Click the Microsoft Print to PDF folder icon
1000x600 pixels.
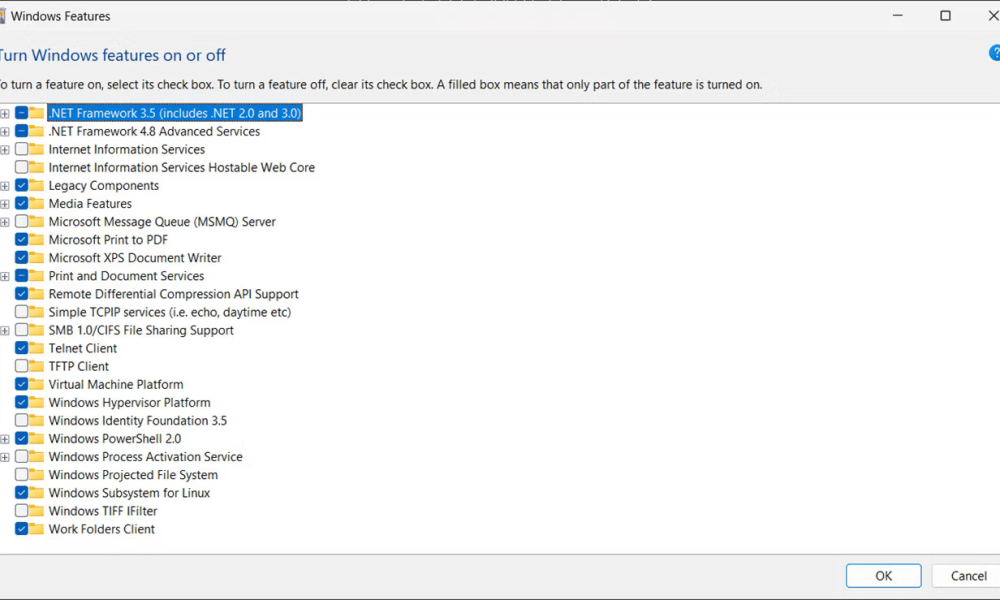pyautogui.click(x=36, y=240)
